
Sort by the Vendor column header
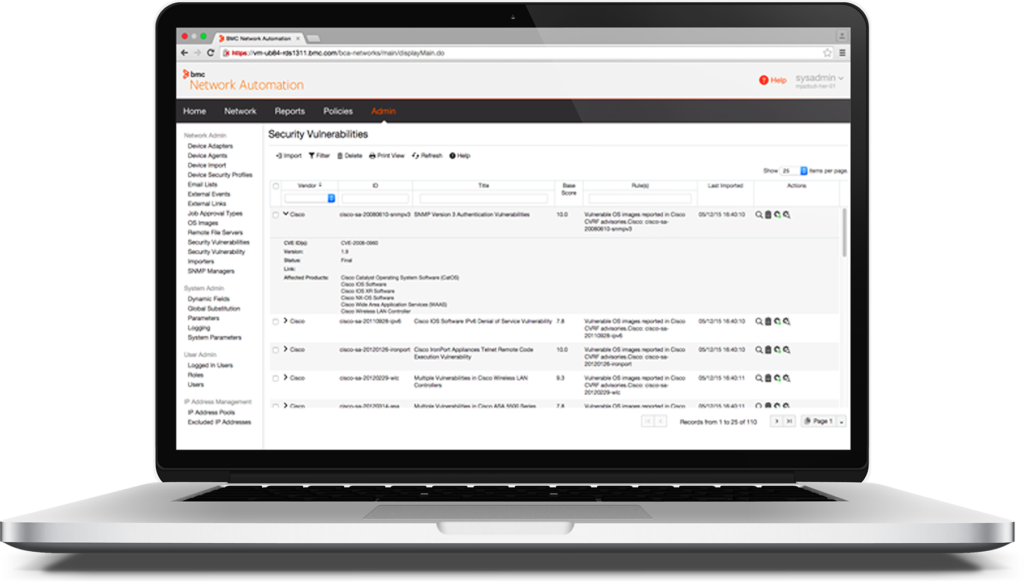310,186
